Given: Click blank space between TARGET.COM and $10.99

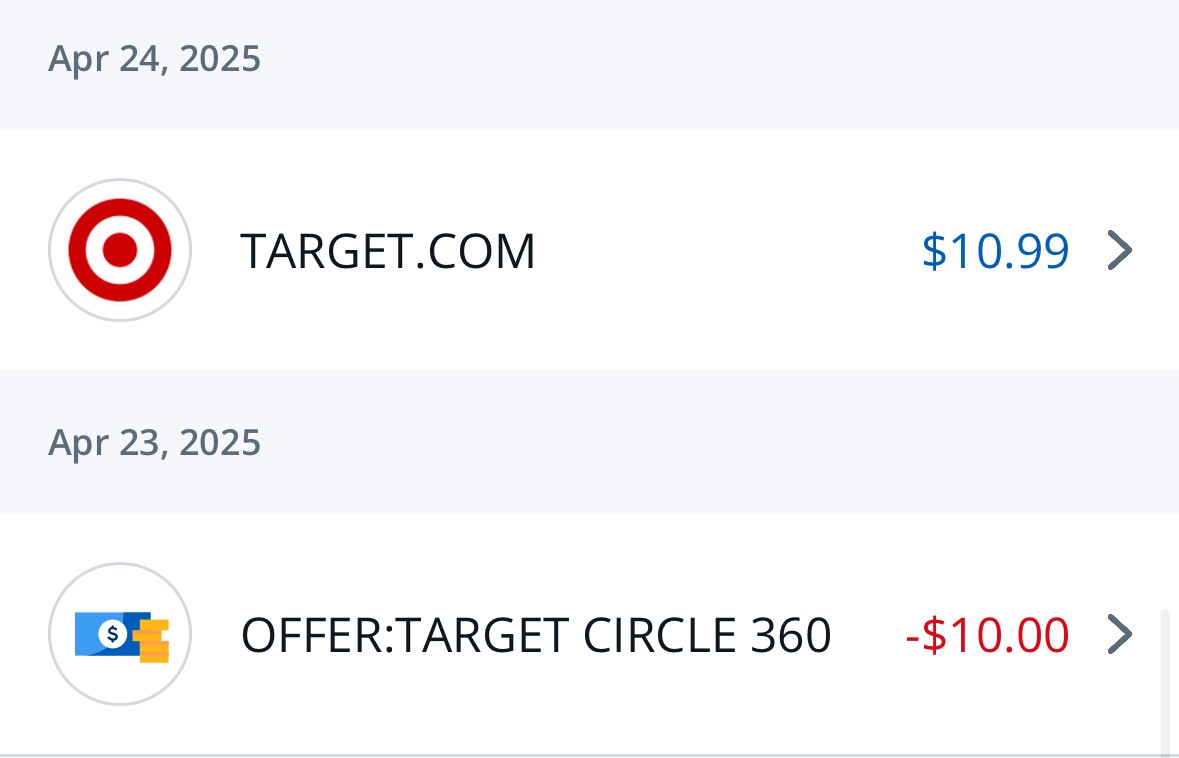Looking at the screenshot, I should (728, 250).
